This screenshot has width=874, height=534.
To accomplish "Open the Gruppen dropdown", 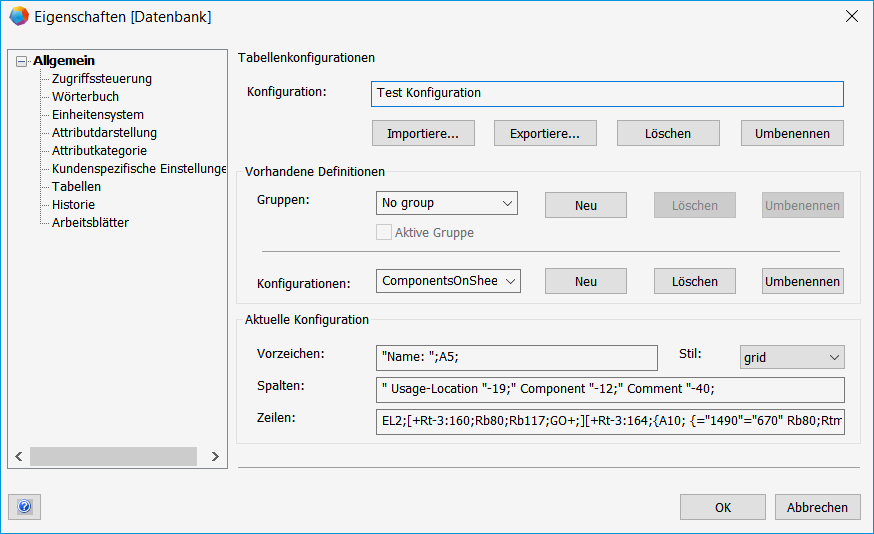I will click(x=447, y=203).
